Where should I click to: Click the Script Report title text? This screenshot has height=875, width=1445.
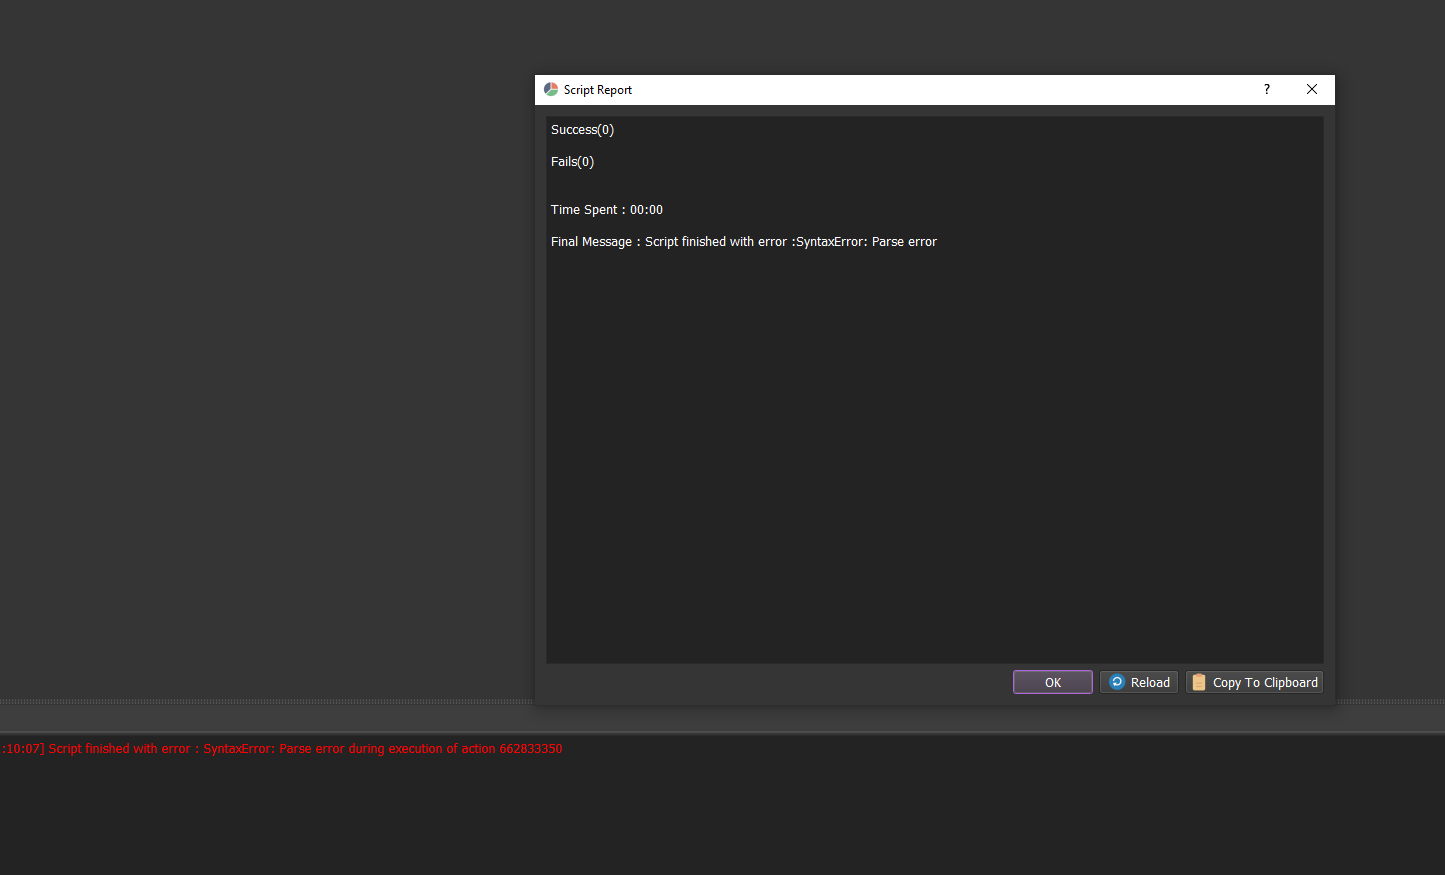[x=598, y=89]
